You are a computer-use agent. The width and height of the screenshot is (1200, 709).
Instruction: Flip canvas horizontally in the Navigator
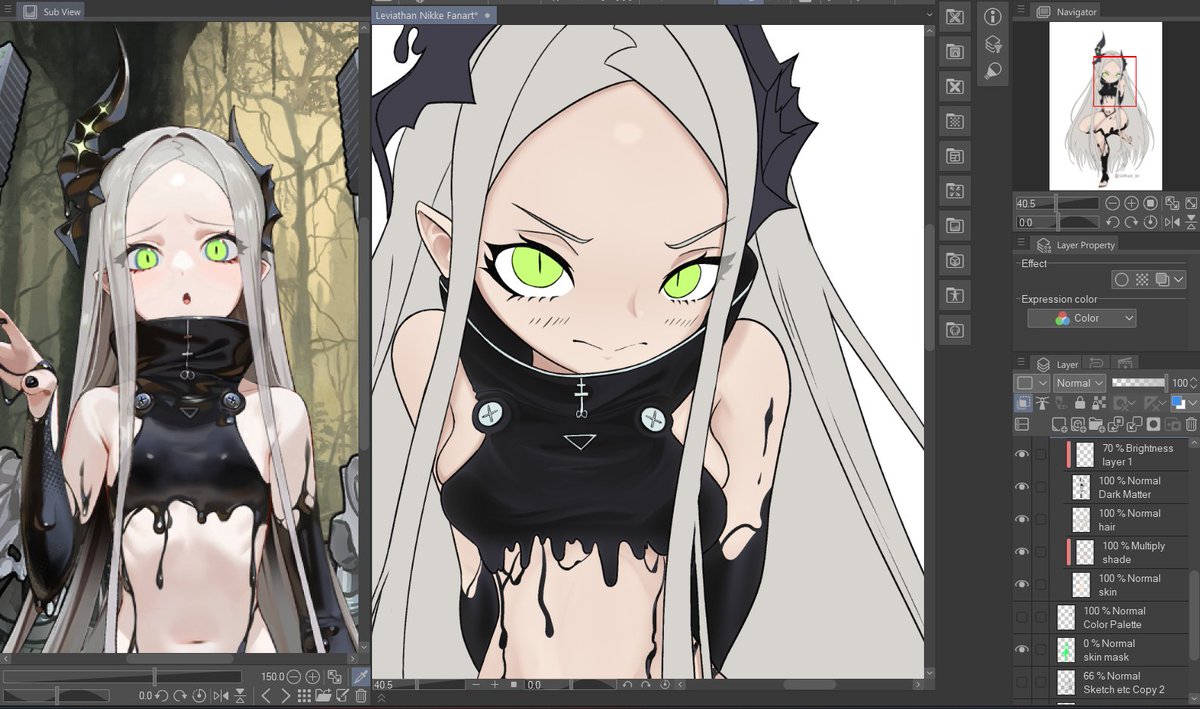point(1172,222)
